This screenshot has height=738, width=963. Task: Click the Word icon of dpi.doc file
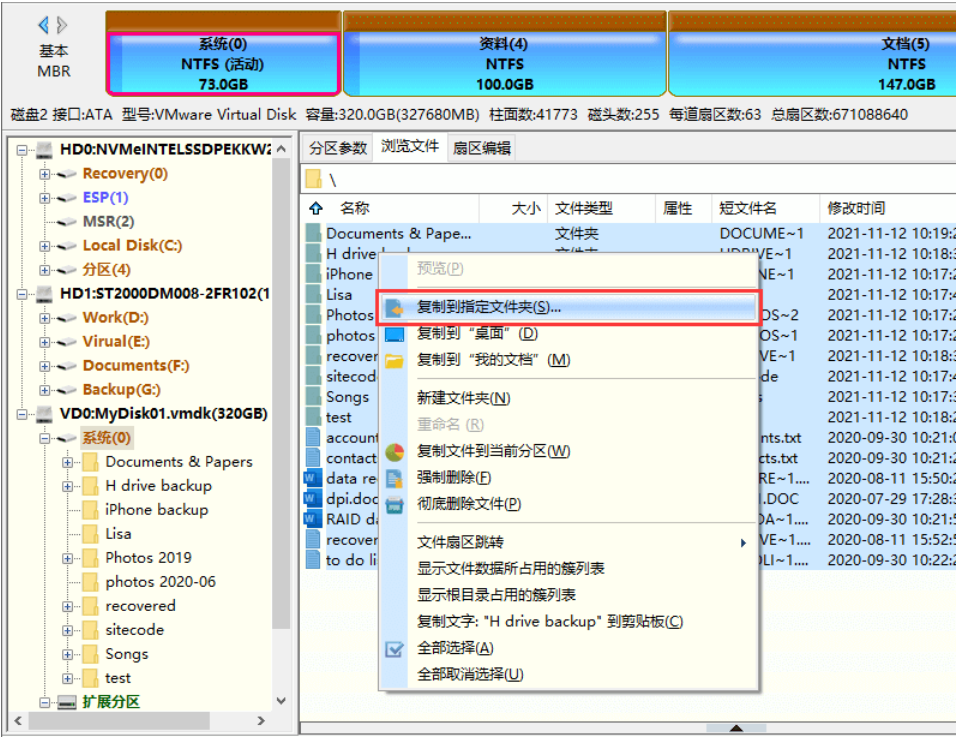[312, 499]
